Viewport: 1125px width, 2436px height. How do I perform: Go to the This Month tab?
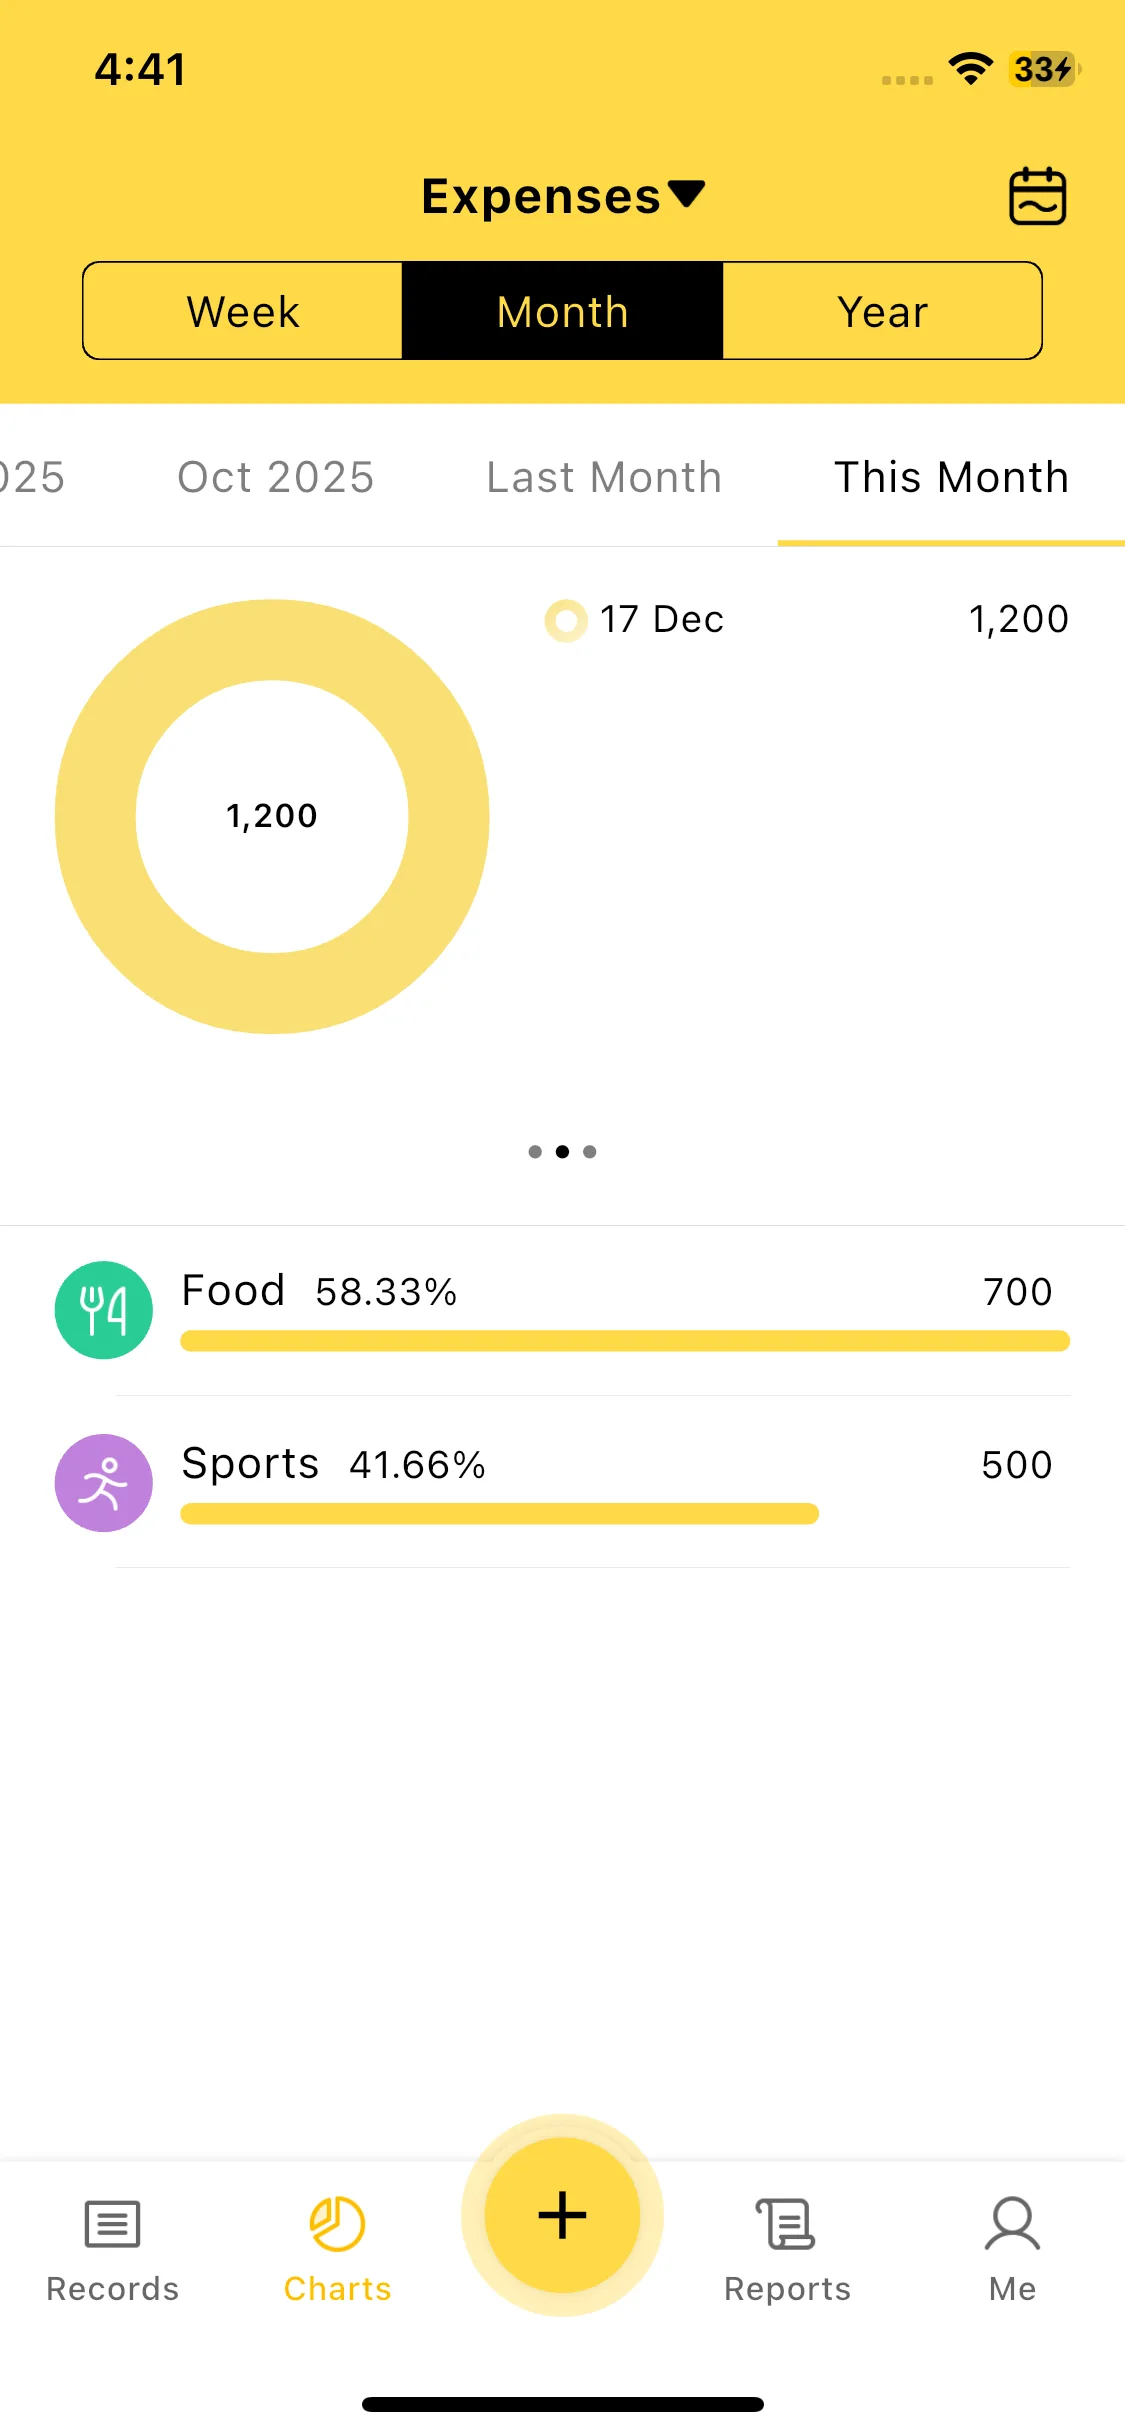click(951, 477)
